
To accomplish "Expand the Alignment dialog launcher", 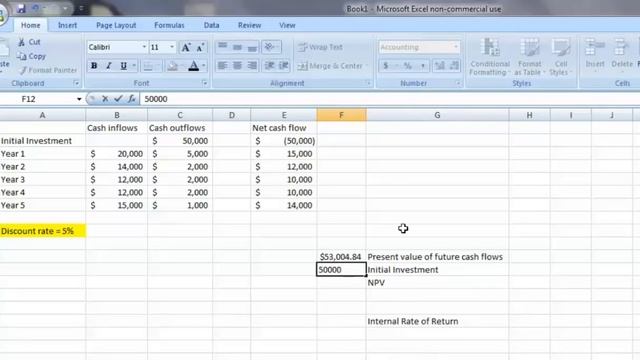I will [x=368, y=83].
